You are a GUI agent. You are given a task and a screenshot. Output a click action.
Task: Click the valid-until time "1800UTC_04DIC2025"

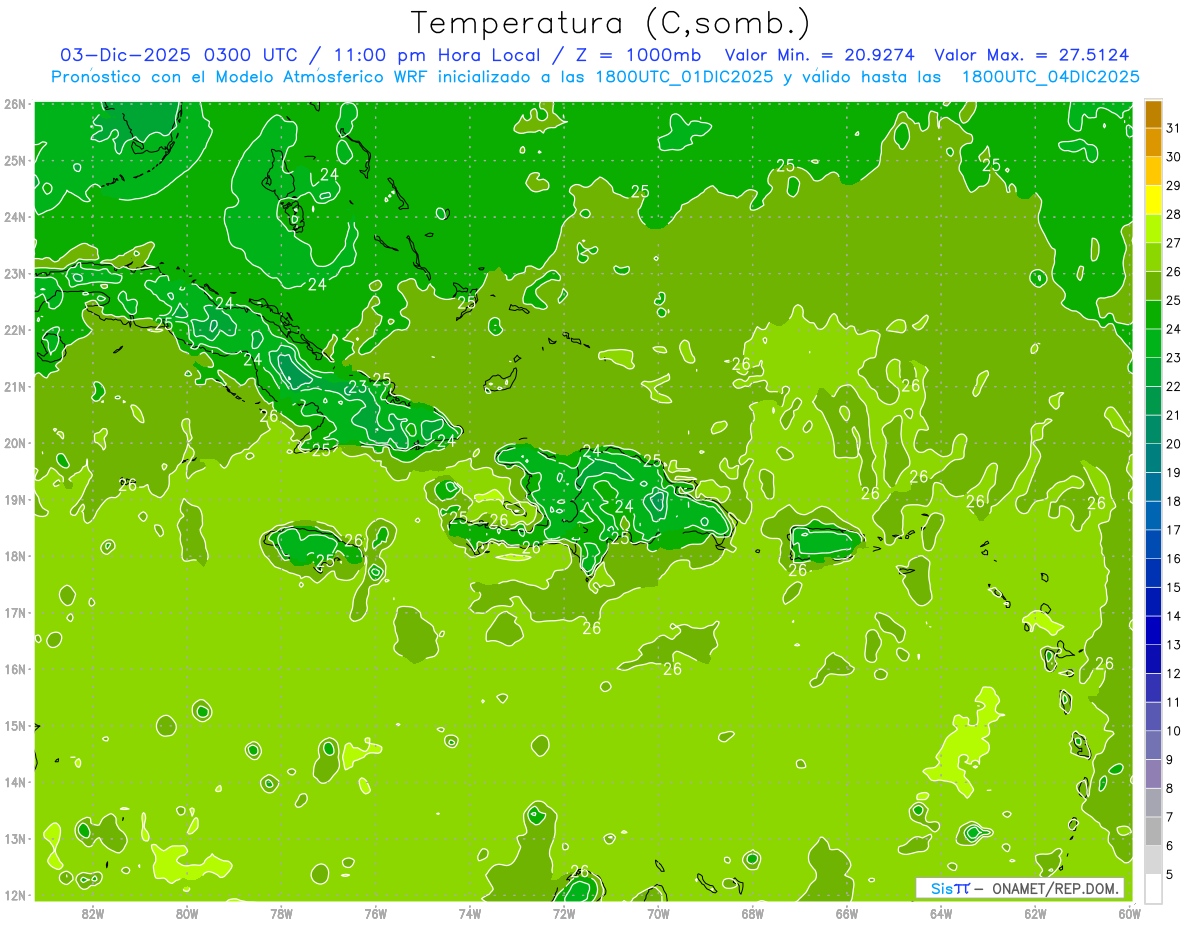[1050, 77]
